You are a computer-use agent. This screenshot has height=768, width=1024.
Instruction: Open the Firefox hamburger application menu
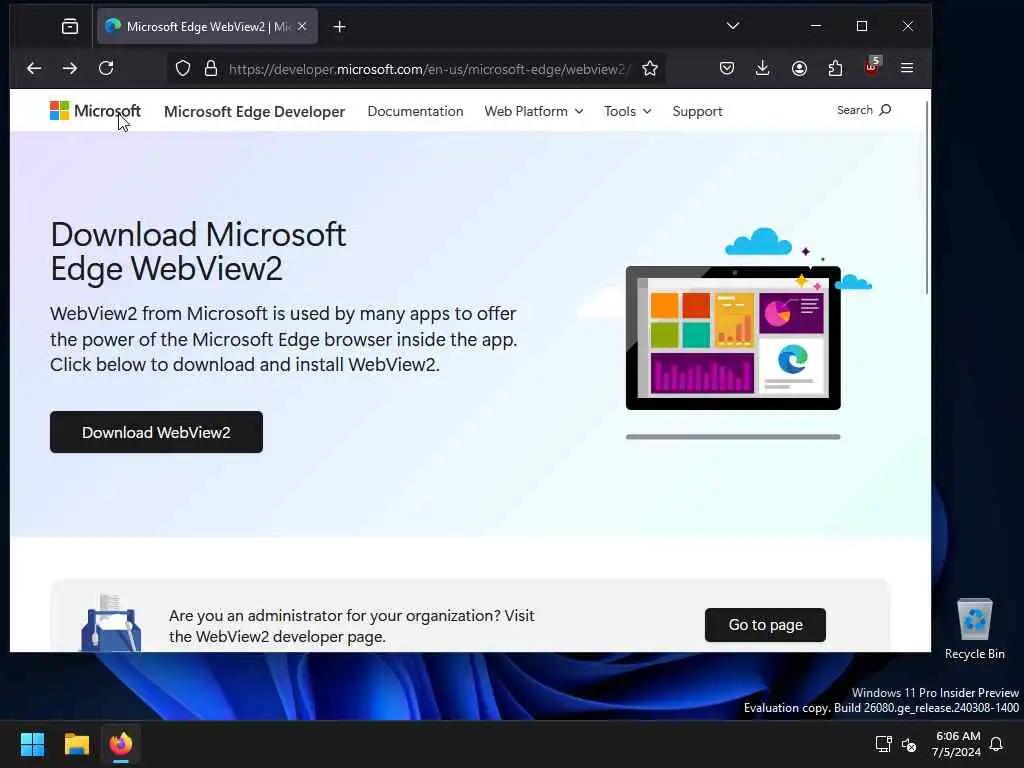[x=907, y=68]
